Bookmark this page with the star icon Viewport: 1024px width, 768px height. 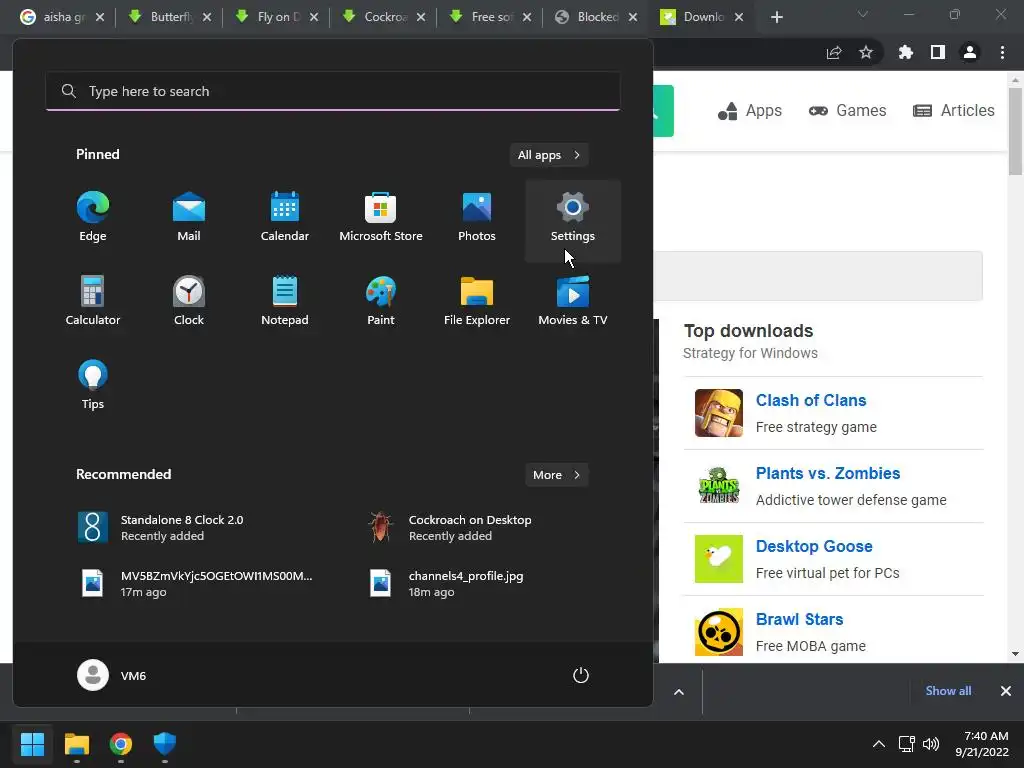[x=866, y=53]
